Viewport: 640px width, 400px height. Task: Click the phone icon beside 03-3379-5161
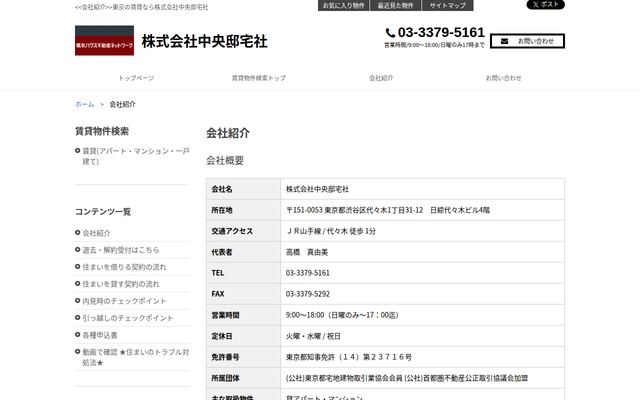point(390,33)
